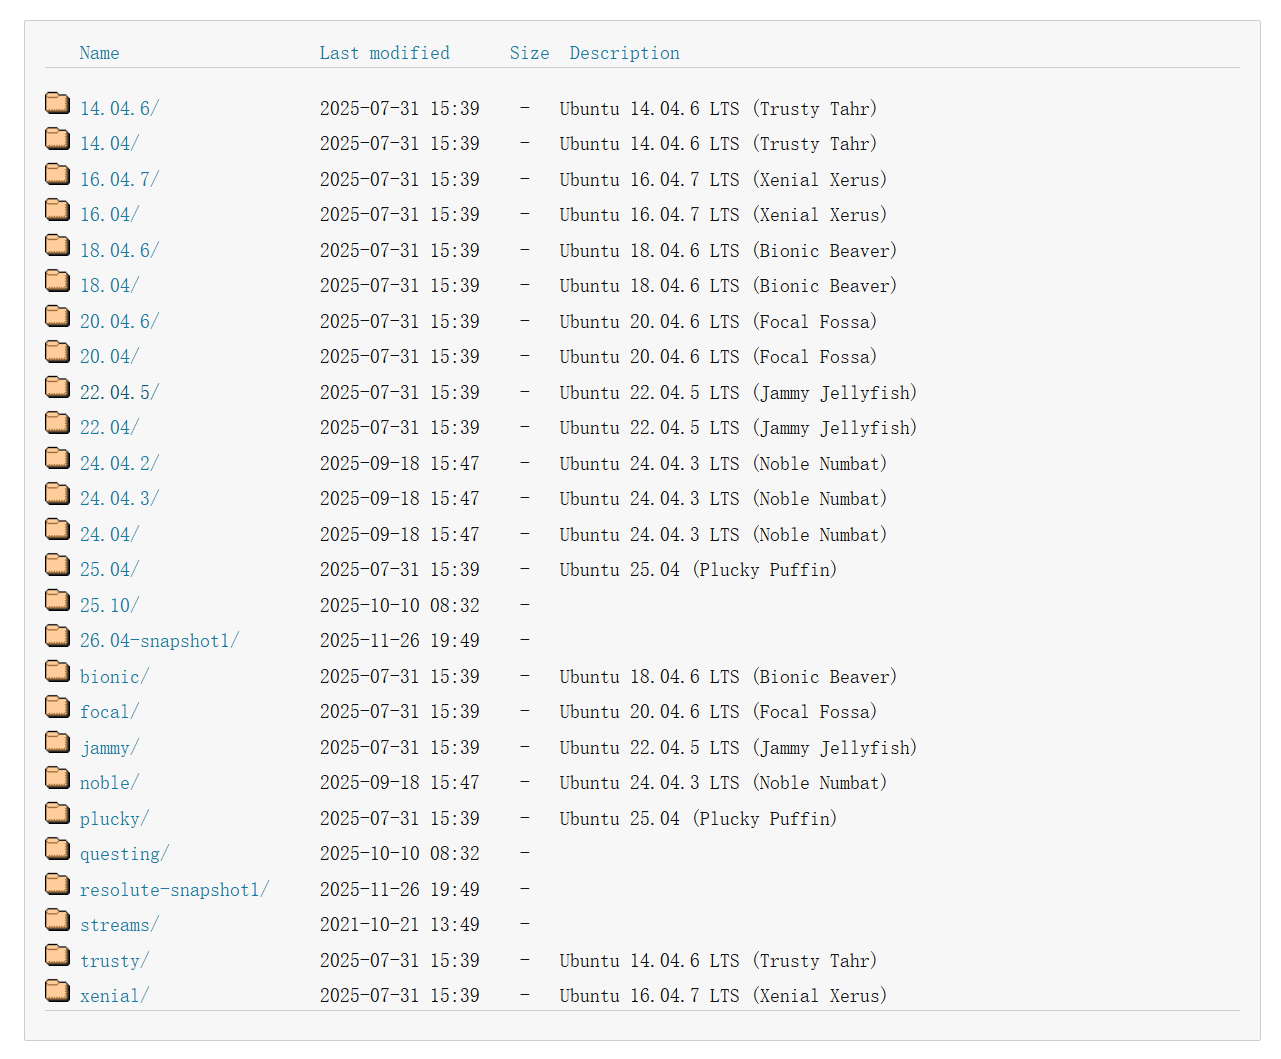Click folder icon beside 18.04/
The width and height of the screenshot is (1281, 1059).
(x=58, y=280)
